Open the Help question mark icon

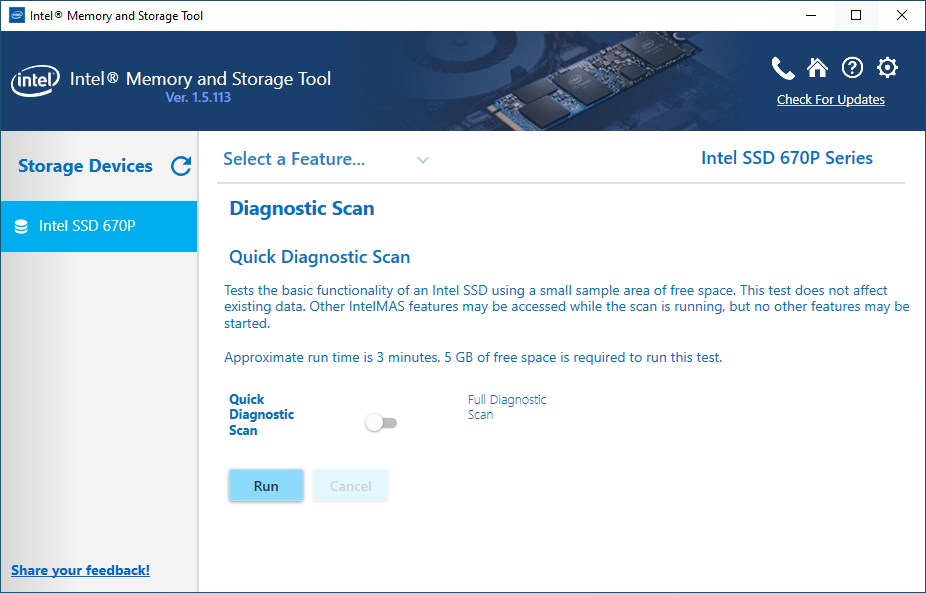tap(852, 68)
